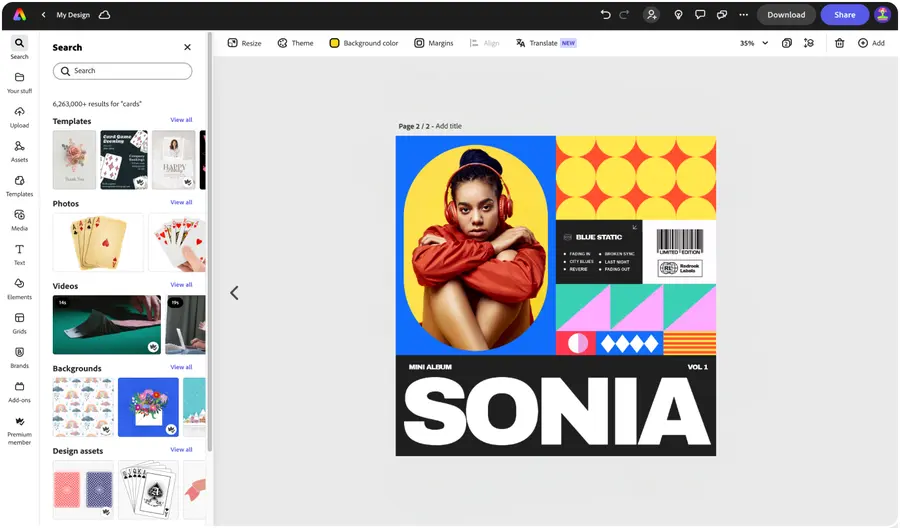
Task: Choose the hand holding cards photo
Action: click(177, 242)
